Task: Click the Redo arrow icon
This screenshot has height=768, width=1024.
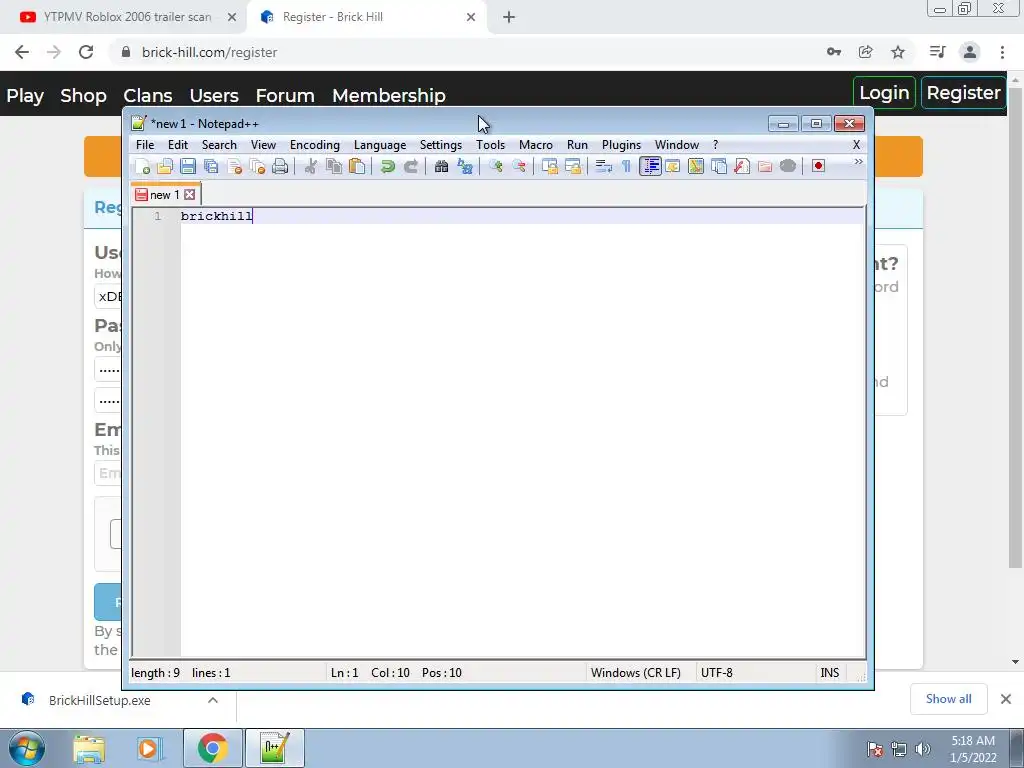Action: pos(411,166)
